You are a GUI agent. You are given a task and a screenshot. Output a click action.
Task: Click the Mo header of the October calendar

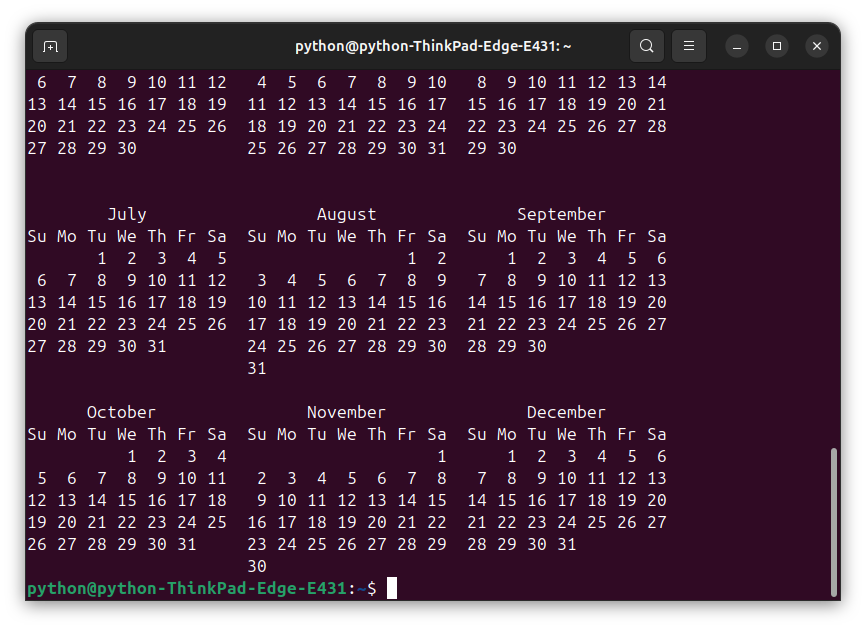pyautogui.click(x=67, y=435)
